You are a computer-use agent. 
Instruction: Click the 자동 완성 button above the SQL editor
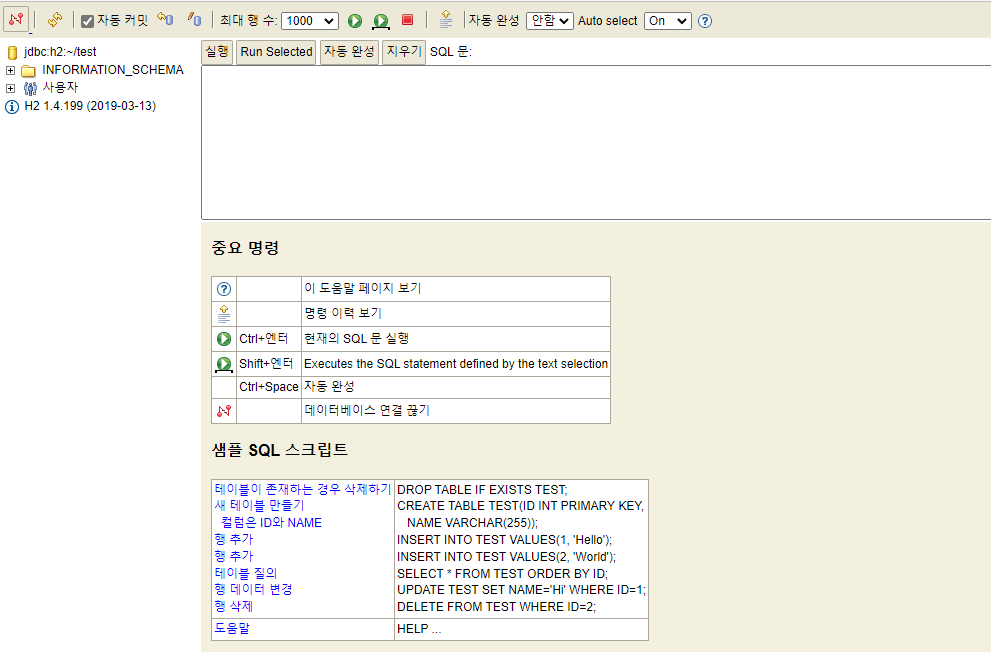(x=350, y=52)
